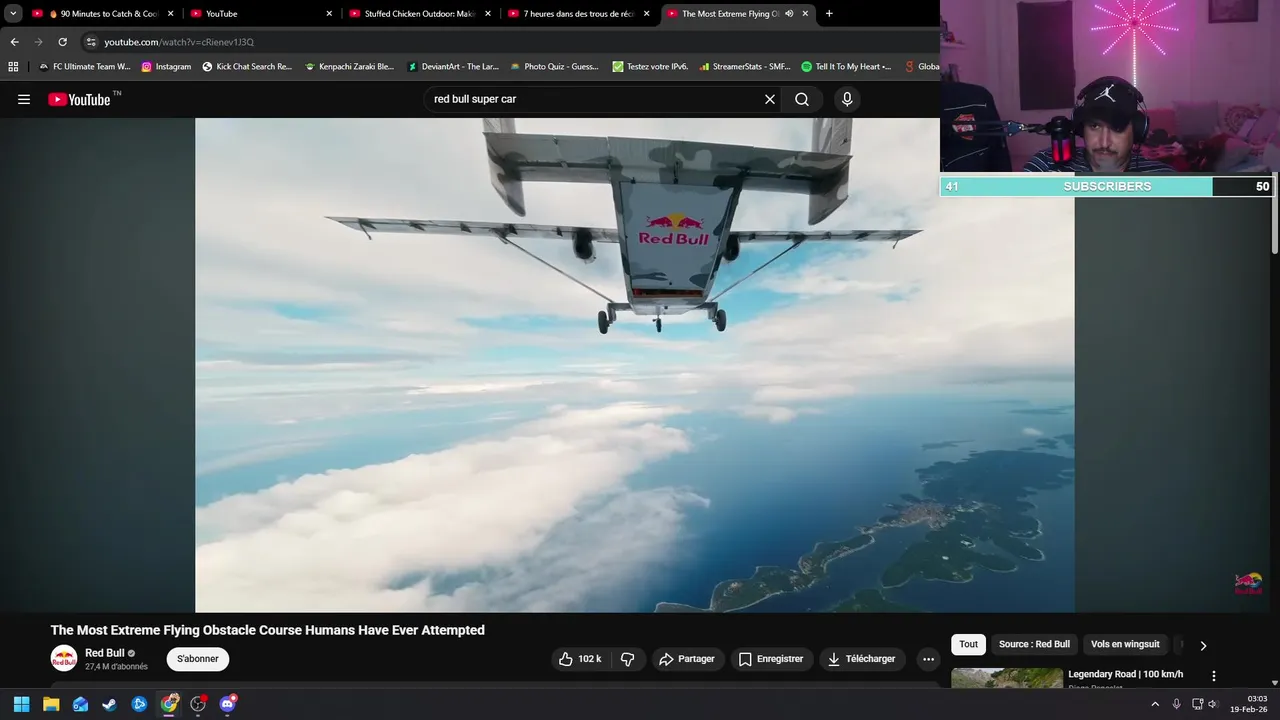Screen dimensions: 1280x720
Task: Save the video with Enregistrer
Action: pos(771,659)
